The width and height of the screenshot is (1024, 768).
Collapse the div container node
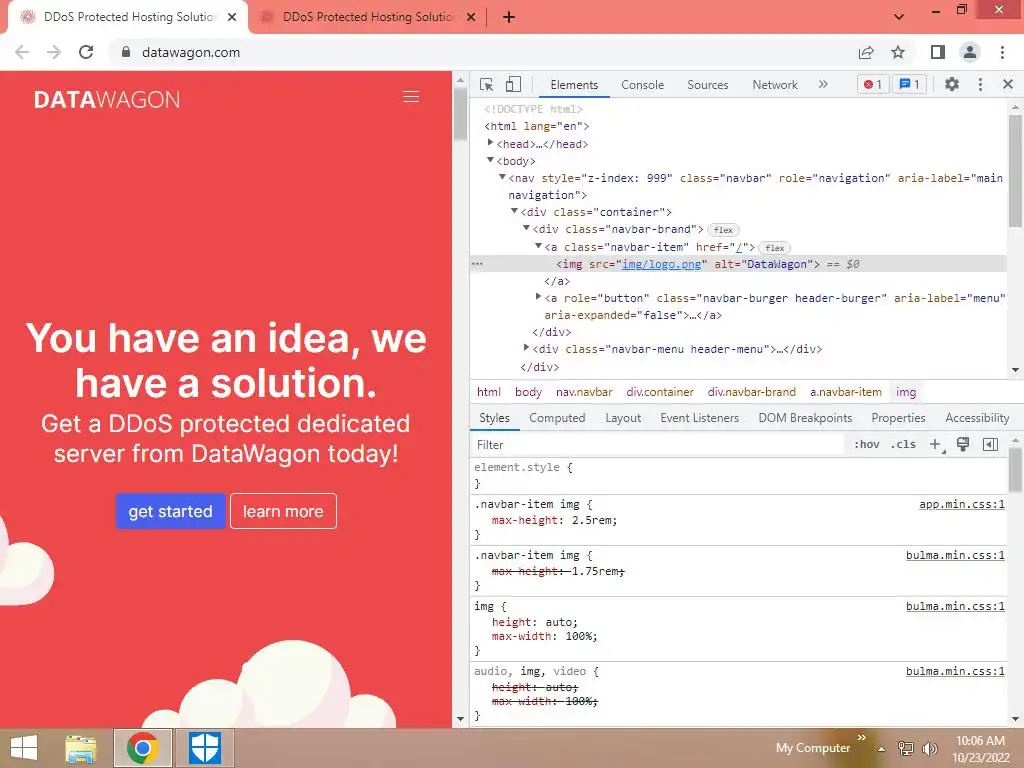(x=515, y=211)
